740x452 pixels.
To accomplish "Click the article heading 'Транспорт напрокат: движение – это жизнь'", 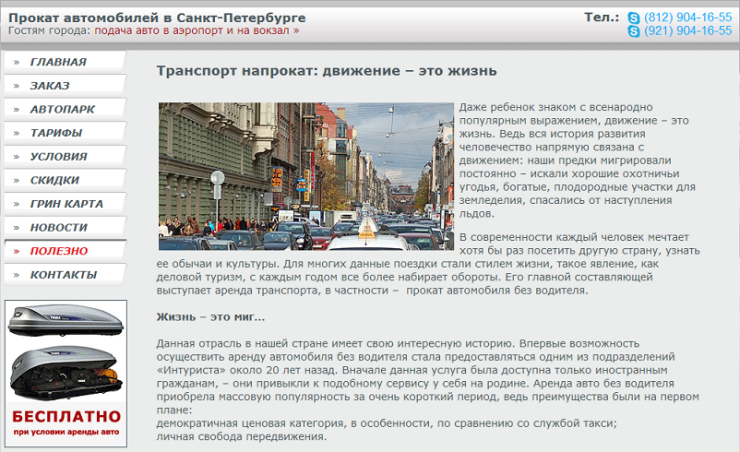I will [327, 71].
